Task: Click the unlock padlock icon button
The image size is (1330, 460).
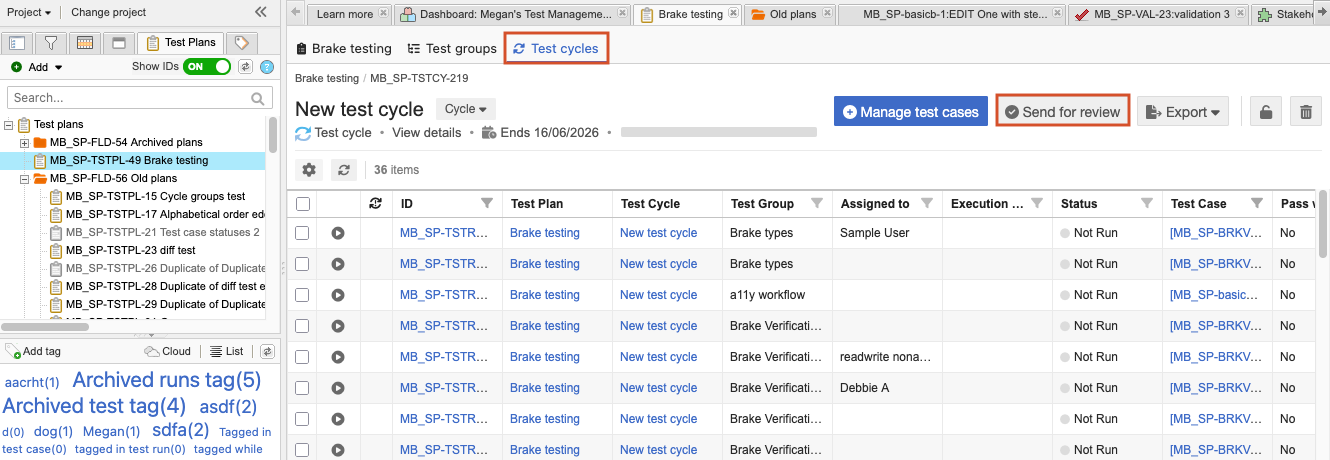Action: [1266, 112]
